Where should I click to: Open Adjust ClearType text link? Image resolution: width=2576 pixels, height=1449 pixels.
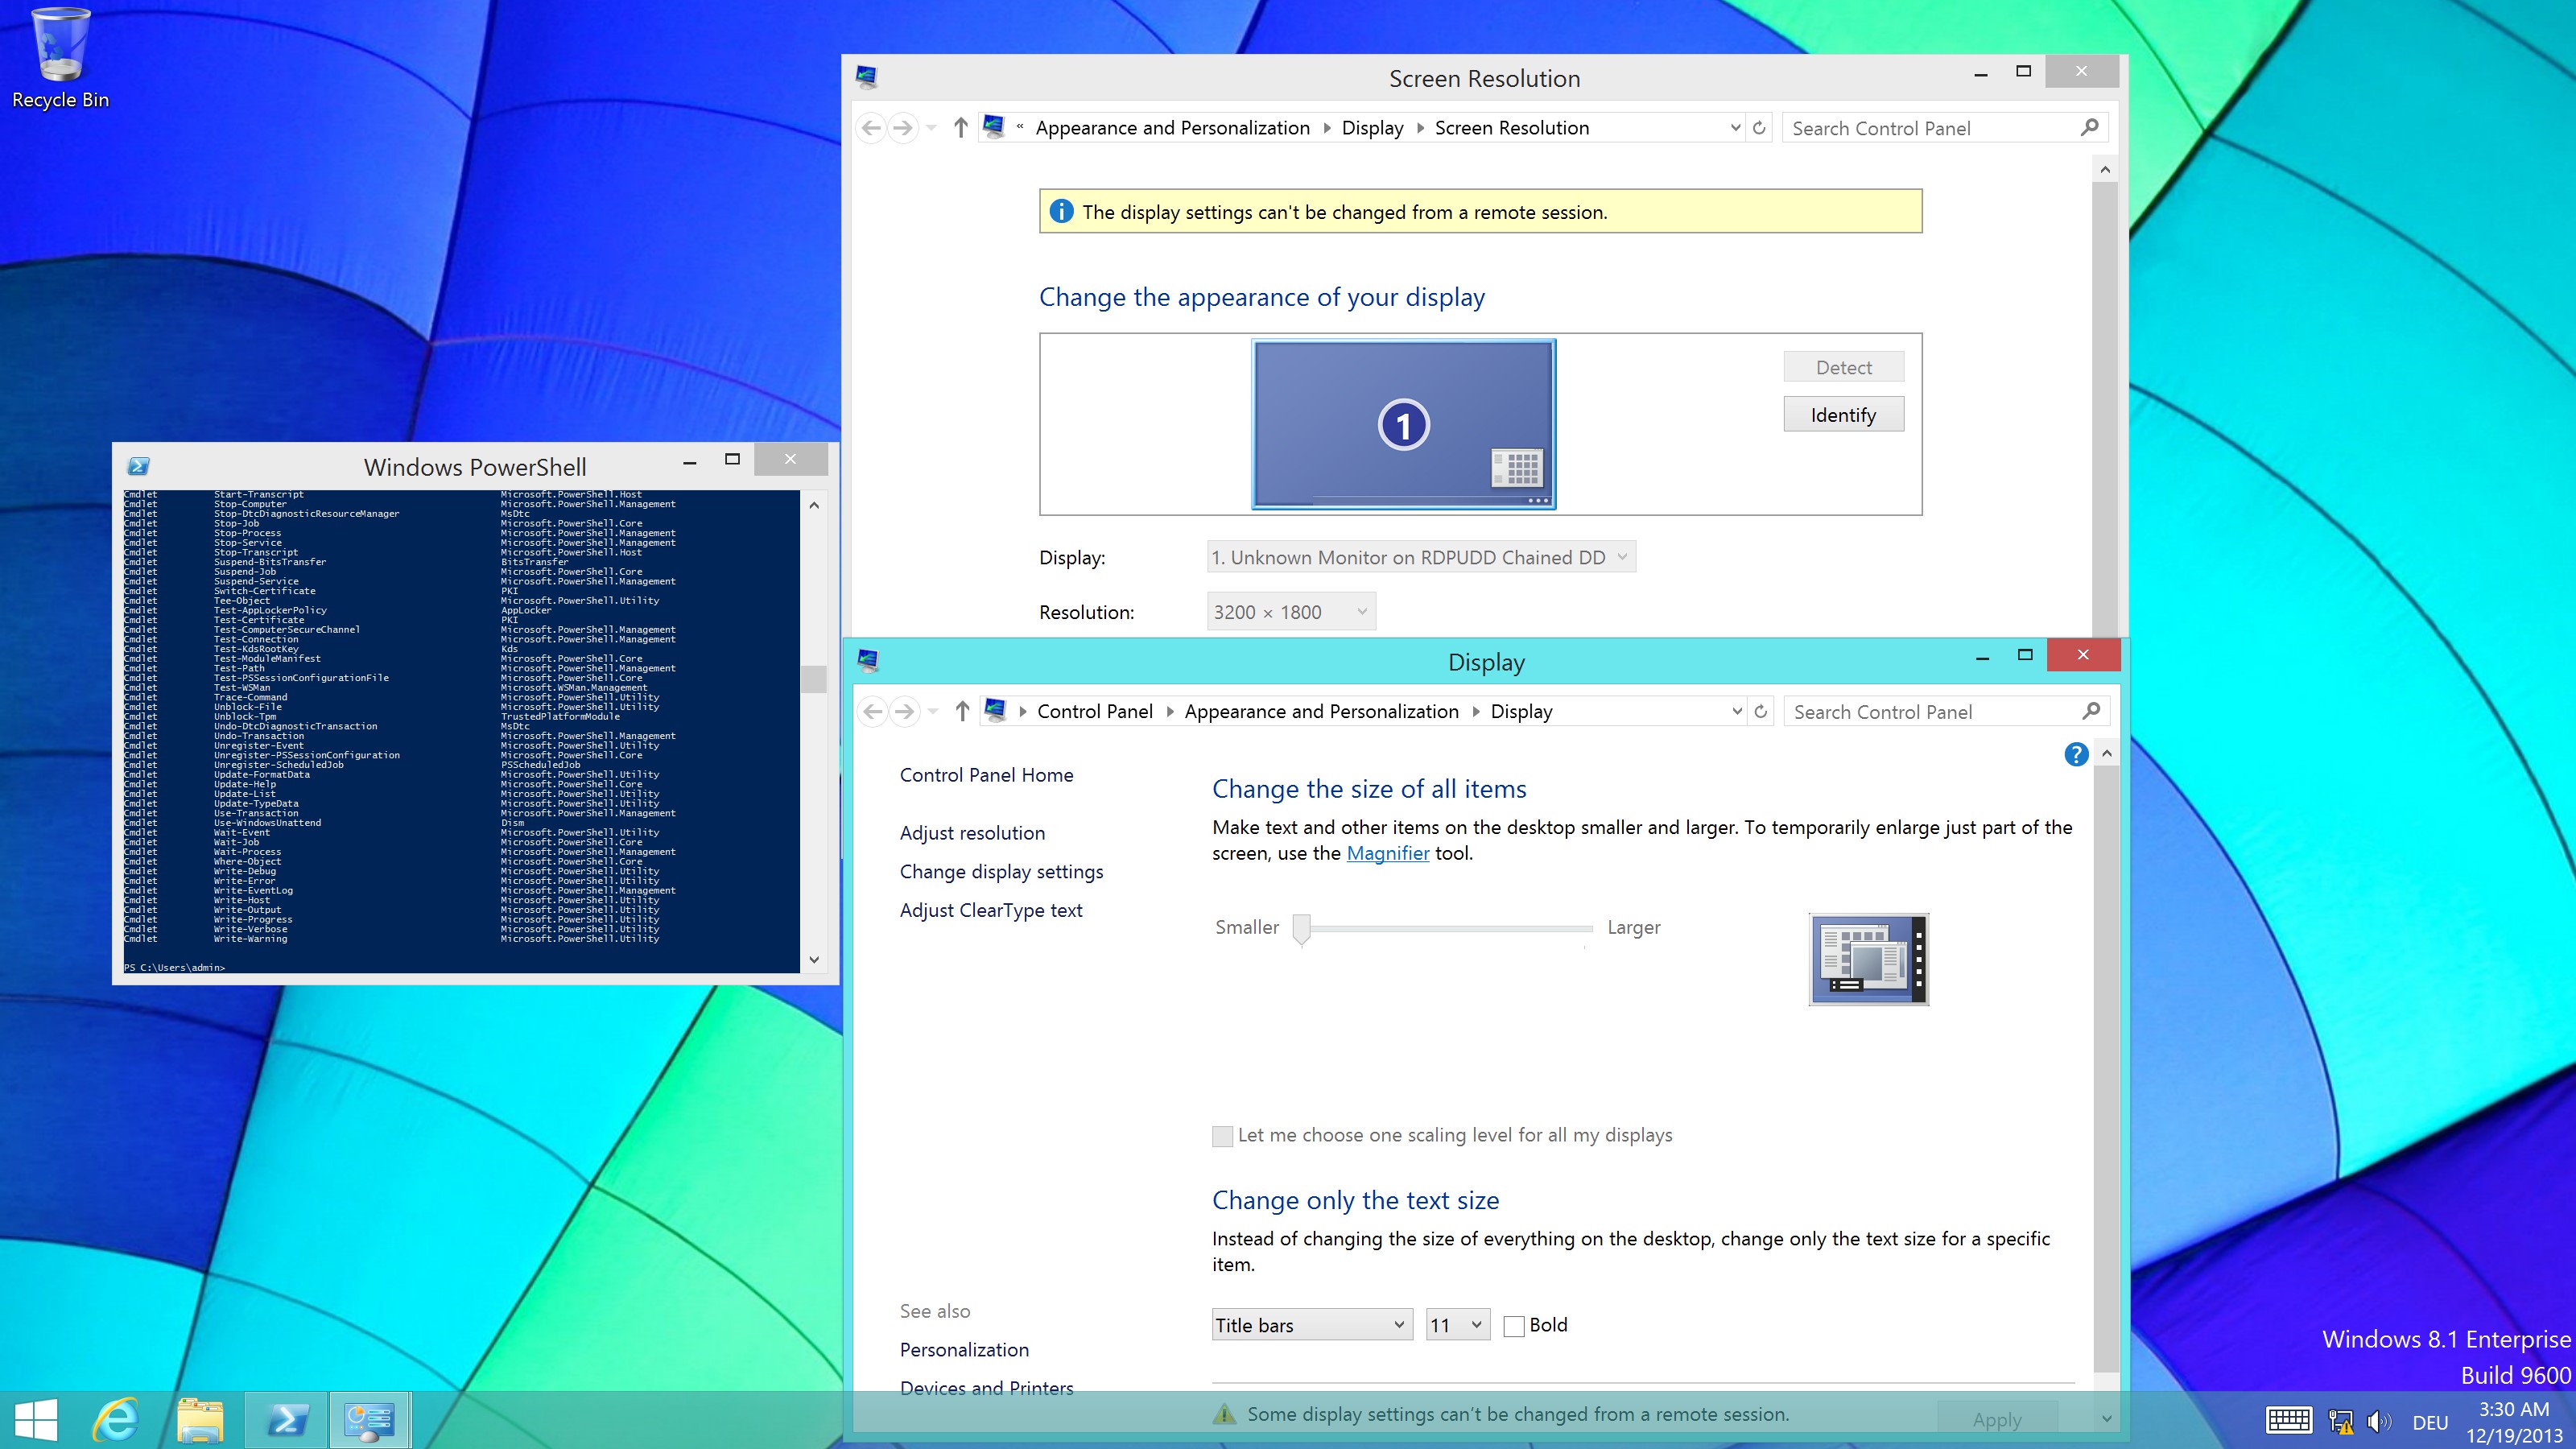point(991,910)
